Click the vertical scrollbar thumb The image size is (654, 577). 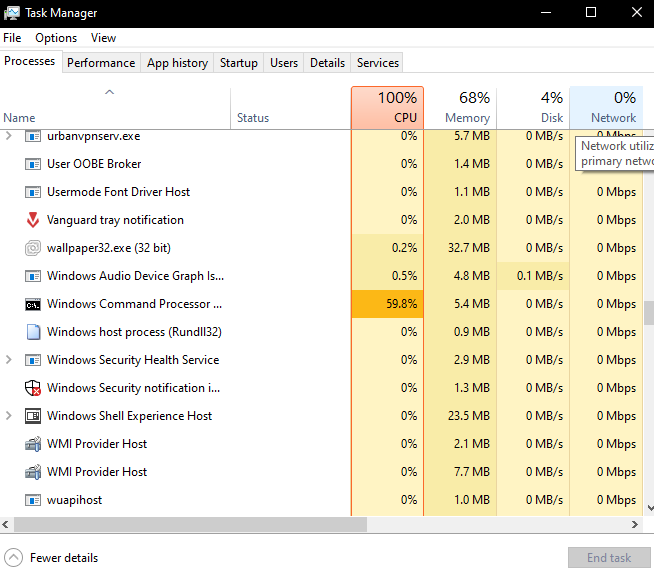click(x=649, y=313)
